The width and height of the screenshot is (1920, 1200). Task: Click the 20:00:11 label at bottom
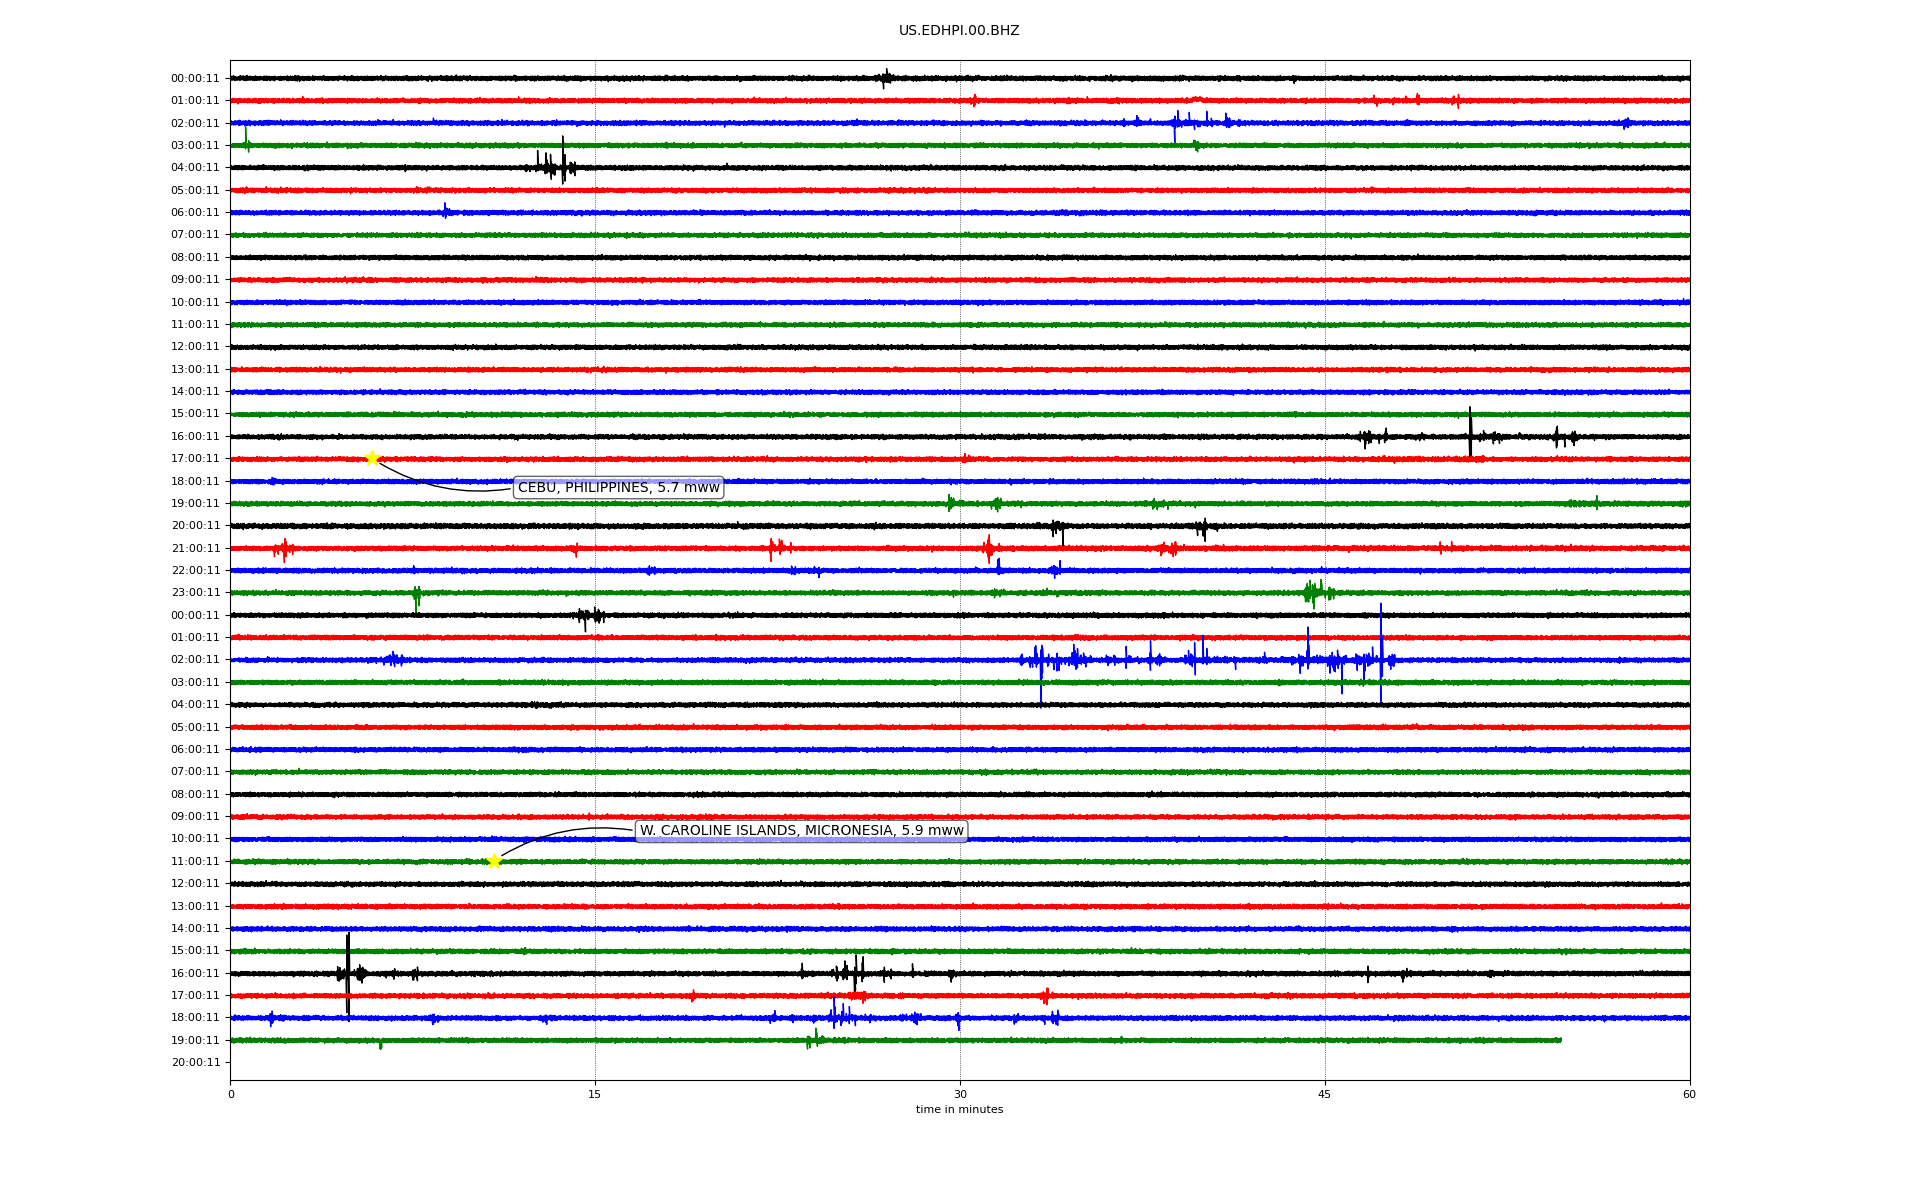[195, 1062]
